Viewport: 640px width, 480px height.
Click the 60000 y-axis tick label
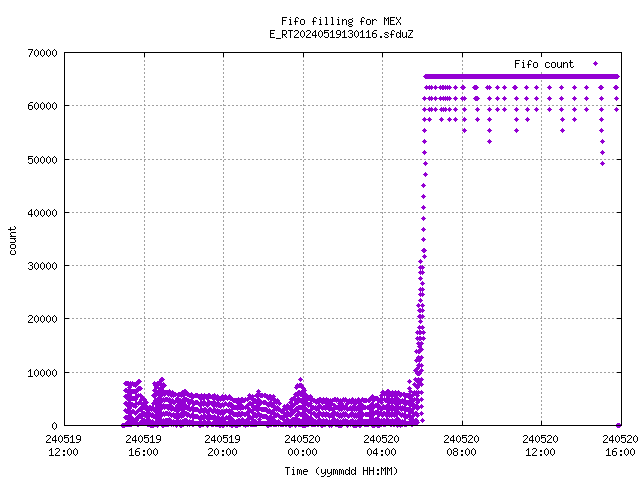(42, 107)
